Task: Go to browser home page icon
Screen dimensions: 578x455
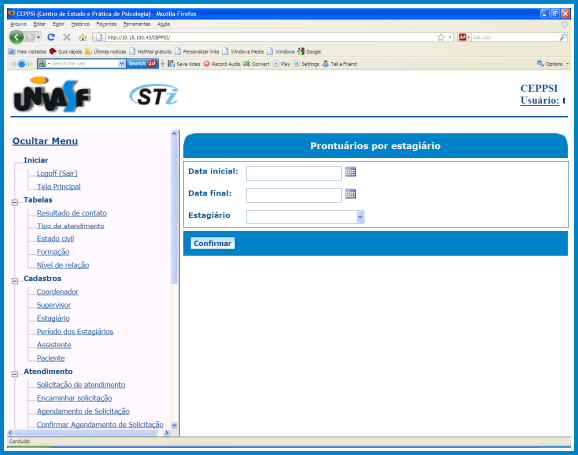Action: 83,37
